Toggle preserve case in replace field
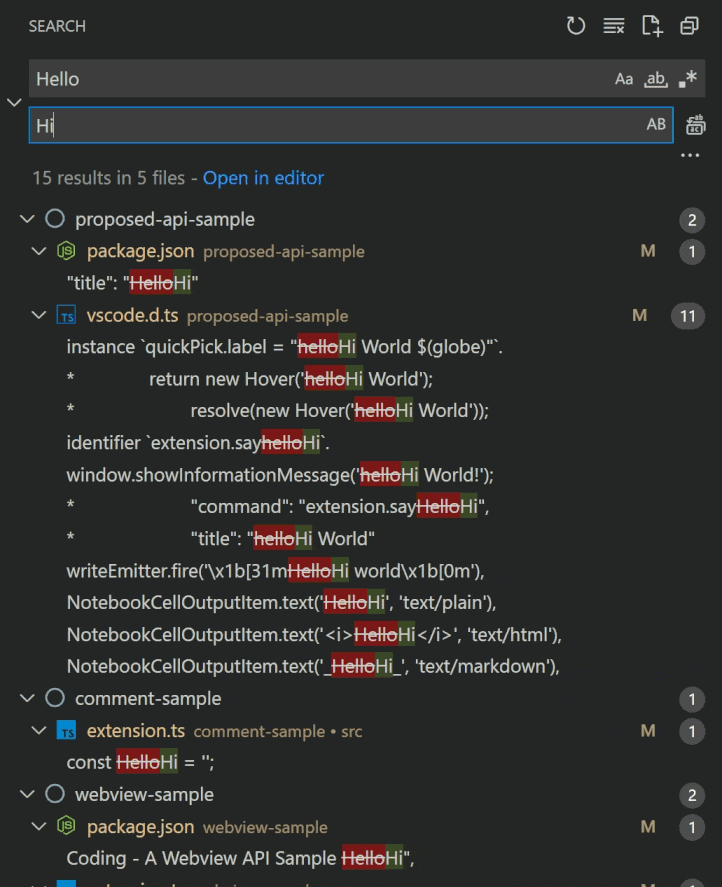 [x=657, y=124]
